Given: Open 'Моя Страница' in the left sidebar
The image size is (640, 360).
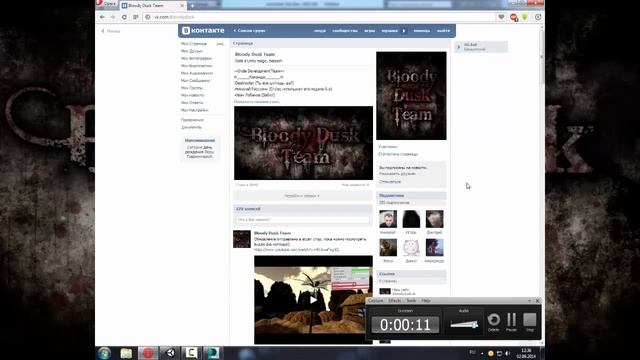Looking at the screenshot, I should tap(194, 44).
